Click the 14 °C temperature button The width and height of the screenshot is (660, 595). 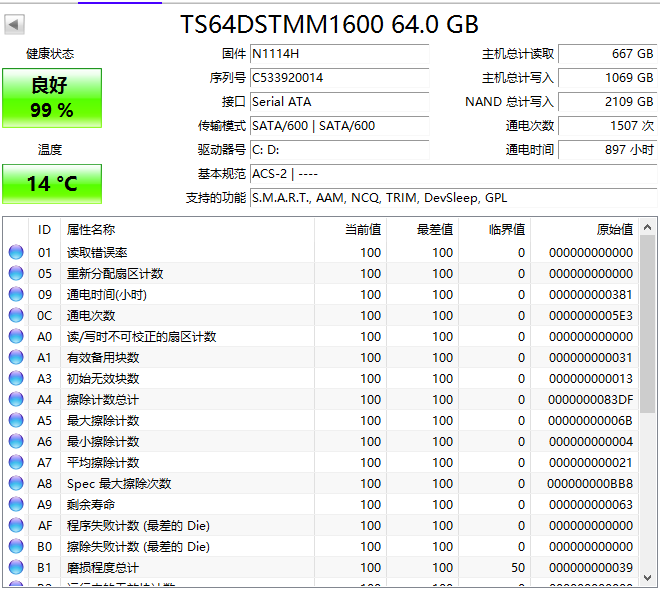click(52, 184)
